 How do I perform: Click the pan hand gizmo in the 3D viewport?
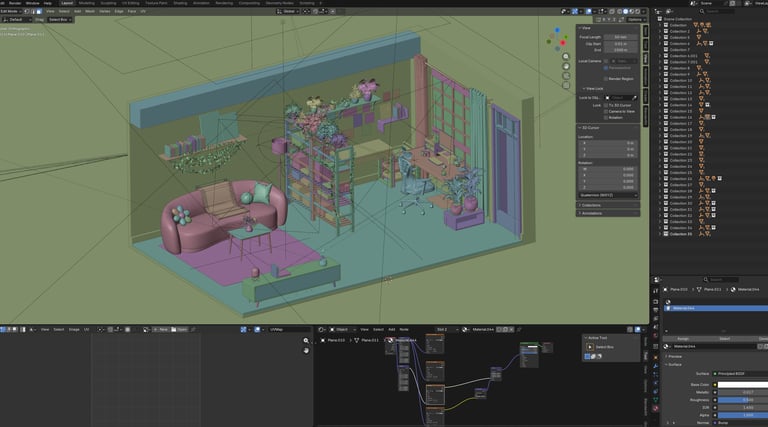[x=566, y=66]
